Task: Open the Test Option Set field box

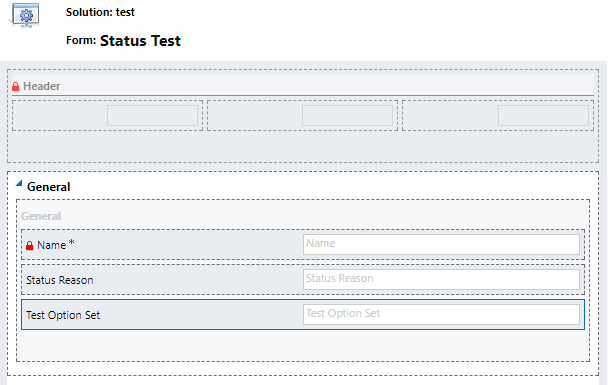Action: pyautogui.click(x=441, y=314)
